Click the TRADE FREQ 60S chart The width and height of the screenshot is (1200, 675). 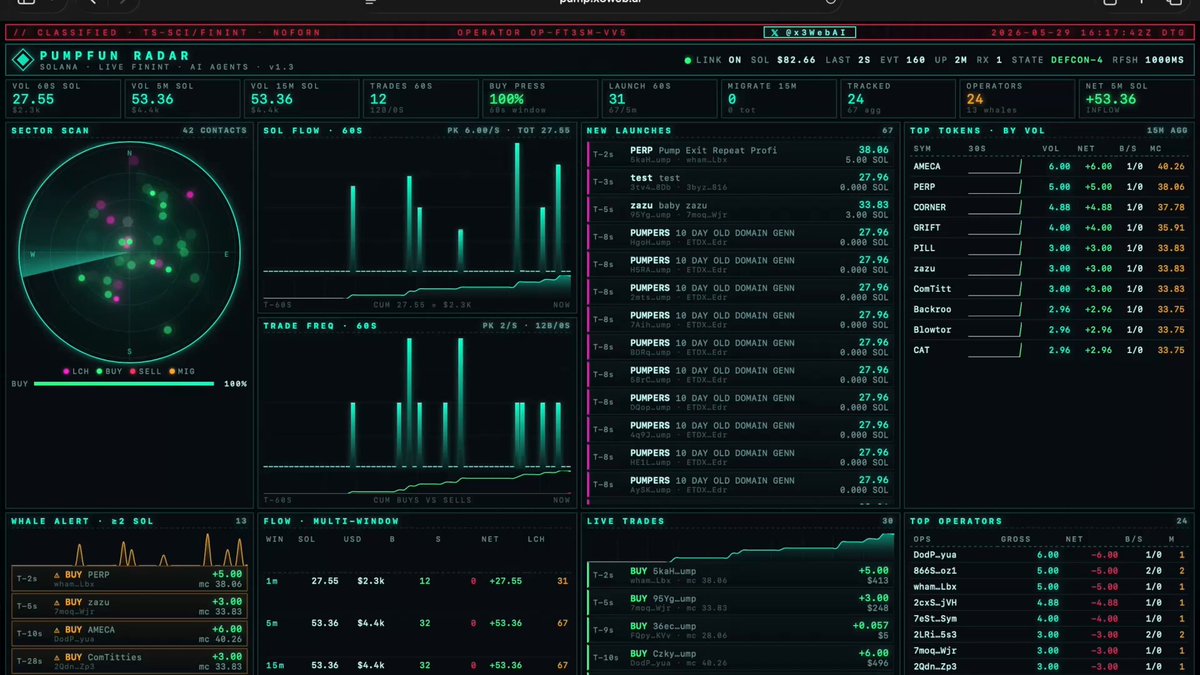click(x=417, y=414)
